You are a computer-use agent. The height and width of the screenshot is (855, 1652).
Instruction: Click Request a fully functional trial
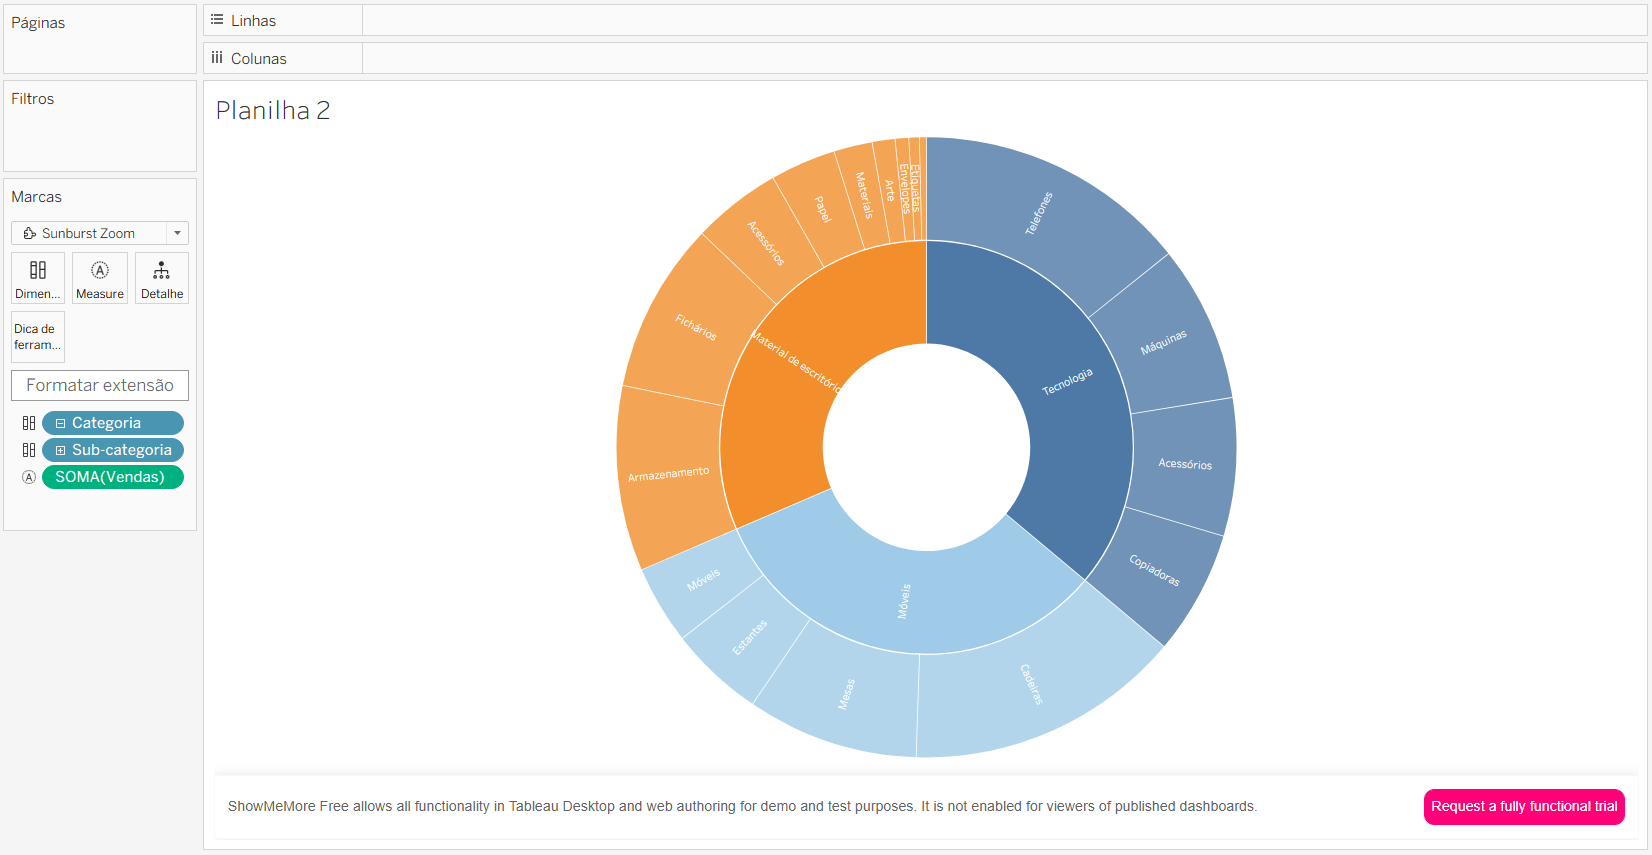point(1523,806)
